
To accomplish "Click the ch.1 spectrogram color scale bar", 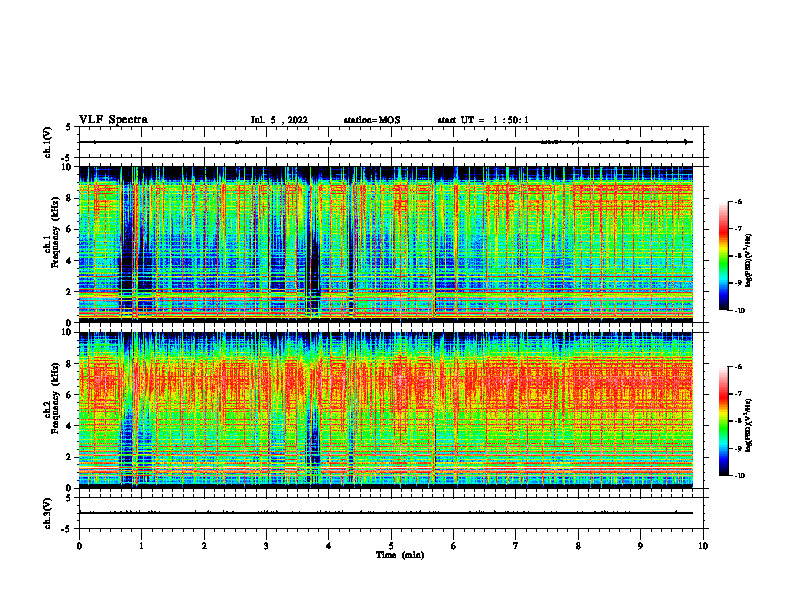I will (x=724, y=256).
